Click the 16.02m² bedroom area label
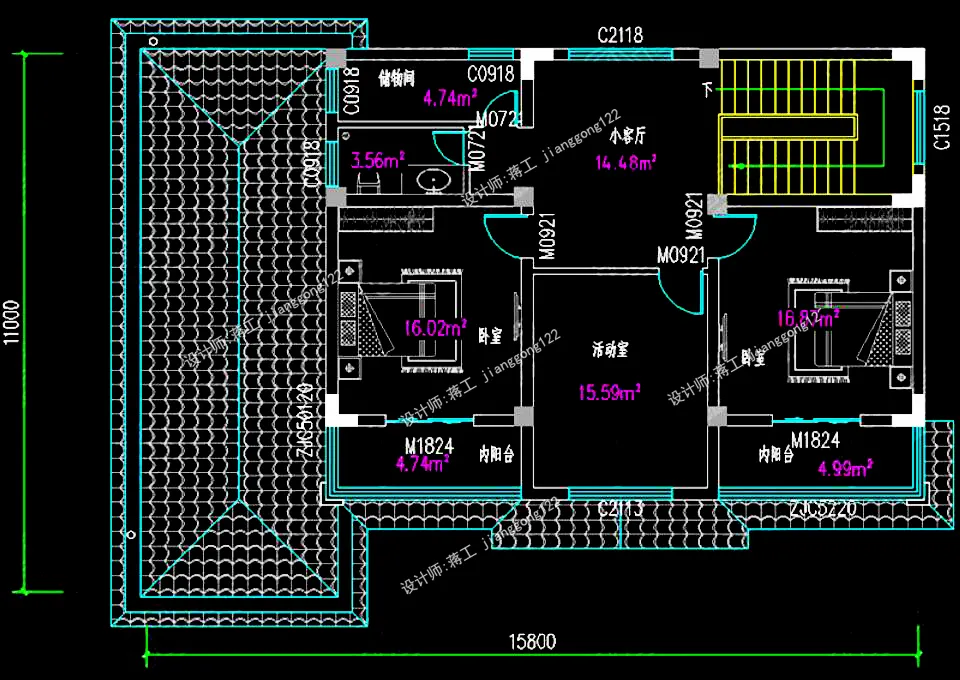The image size is (960, 680). click(x=435, y=328)
